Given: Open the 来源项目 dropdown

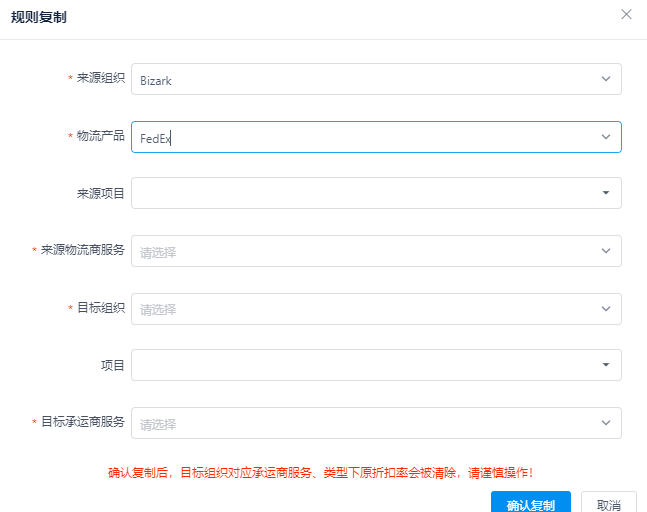Looking at the screenshot, I should (x=376, y=193).
